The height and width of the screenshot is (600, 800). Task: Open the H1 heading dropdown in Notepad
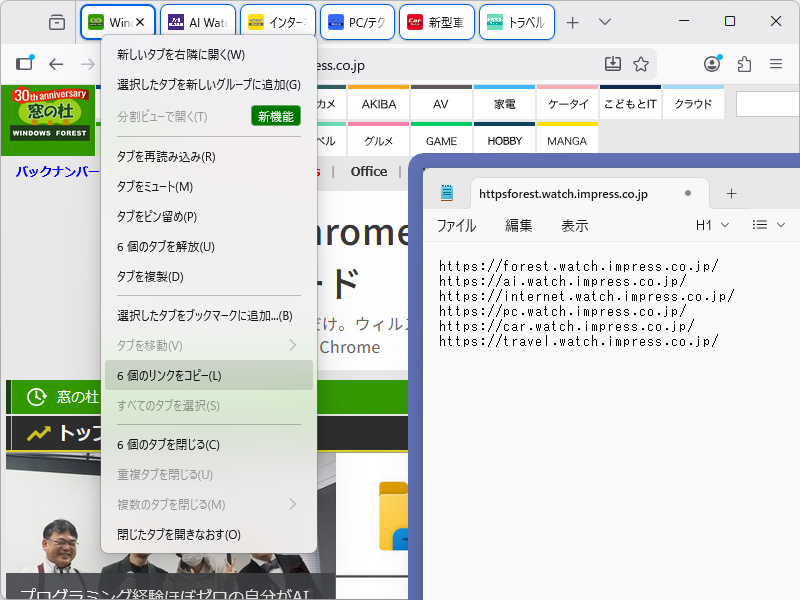(714, 225)
